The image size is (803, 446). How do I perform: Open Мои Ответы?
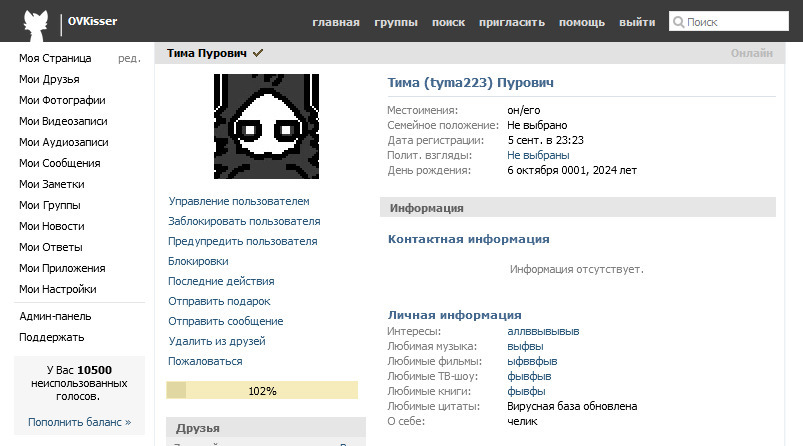click(51, 247)
